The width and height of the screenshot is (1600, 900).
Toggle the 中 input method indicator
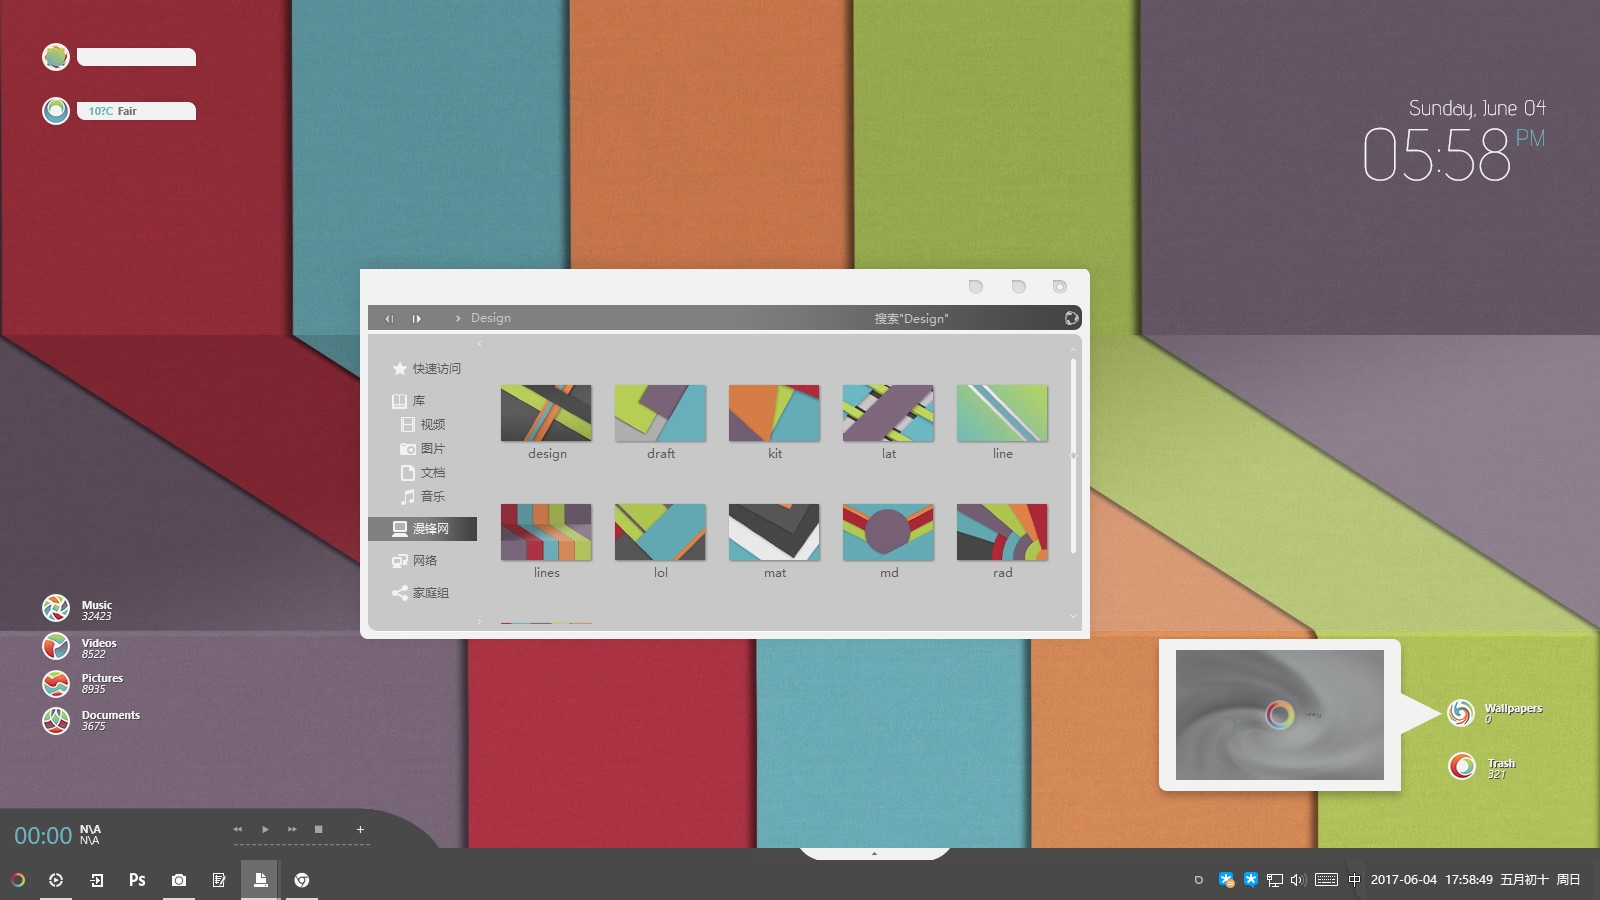[x=1354, y=880]
